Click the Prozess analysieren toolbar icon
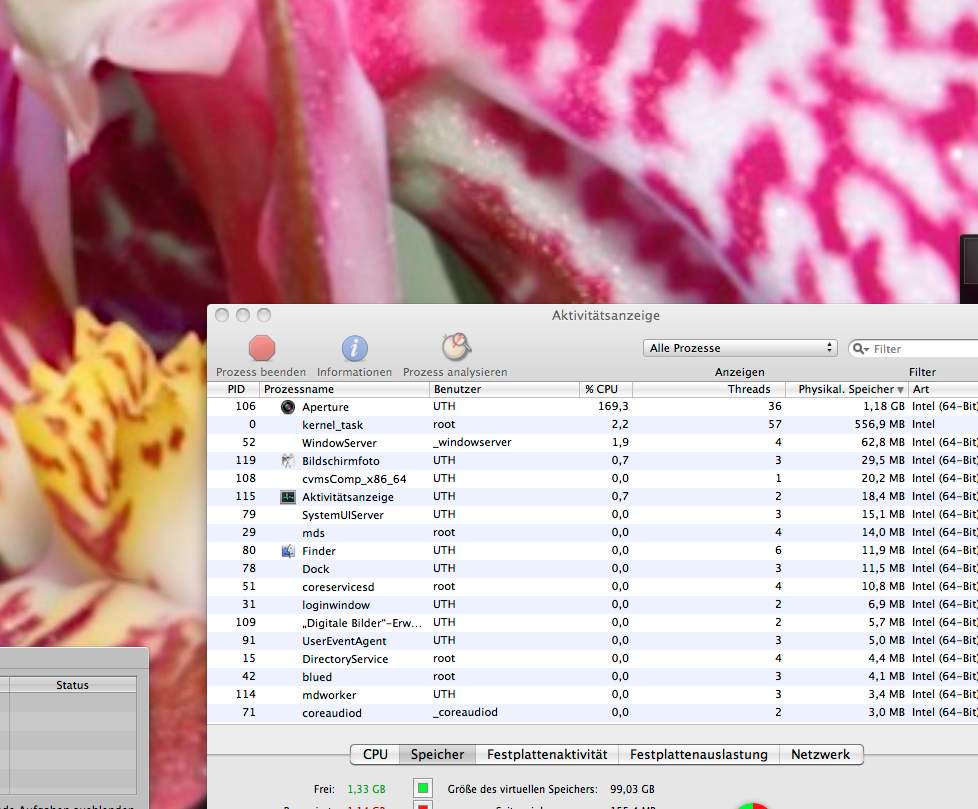Image resolution: width=978 pixels, height=809 pixels. (x=456, y=347)
